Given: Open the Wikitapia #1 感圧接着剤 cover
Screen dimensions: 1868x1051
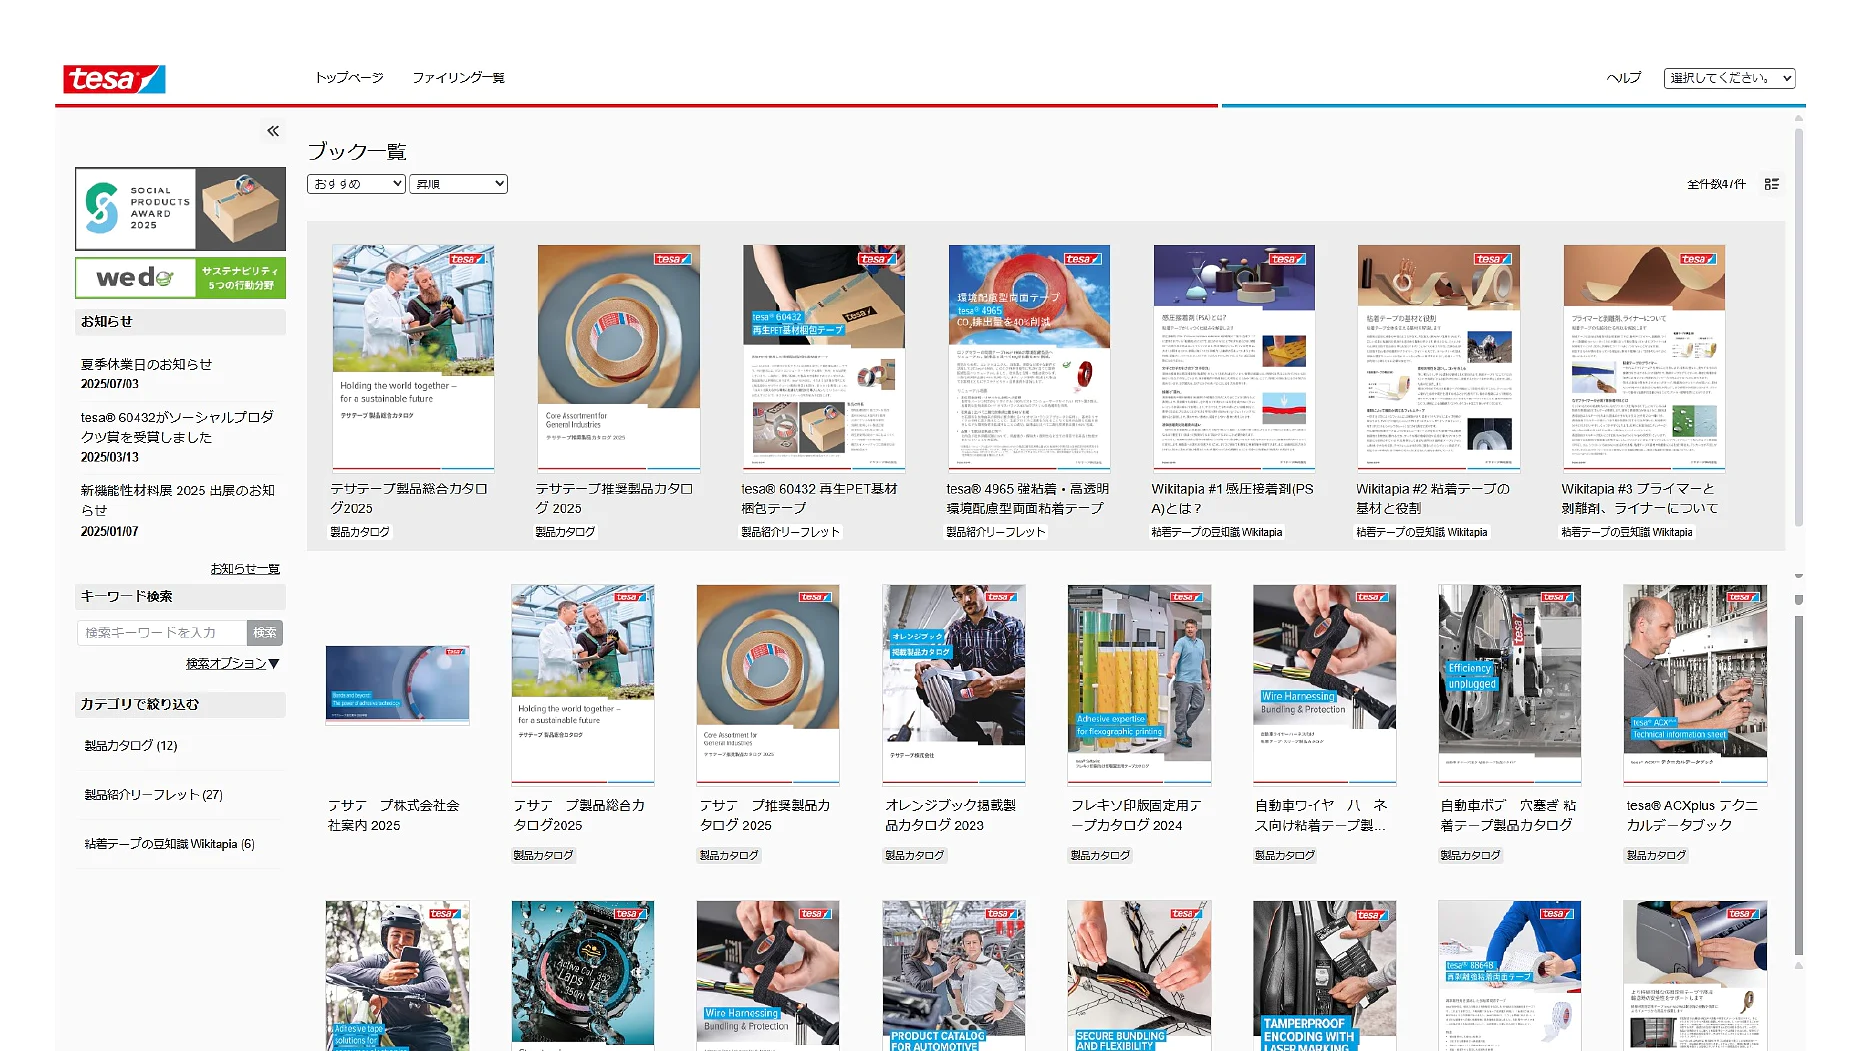Looking at the screenshot, I should coord(1234,357).
